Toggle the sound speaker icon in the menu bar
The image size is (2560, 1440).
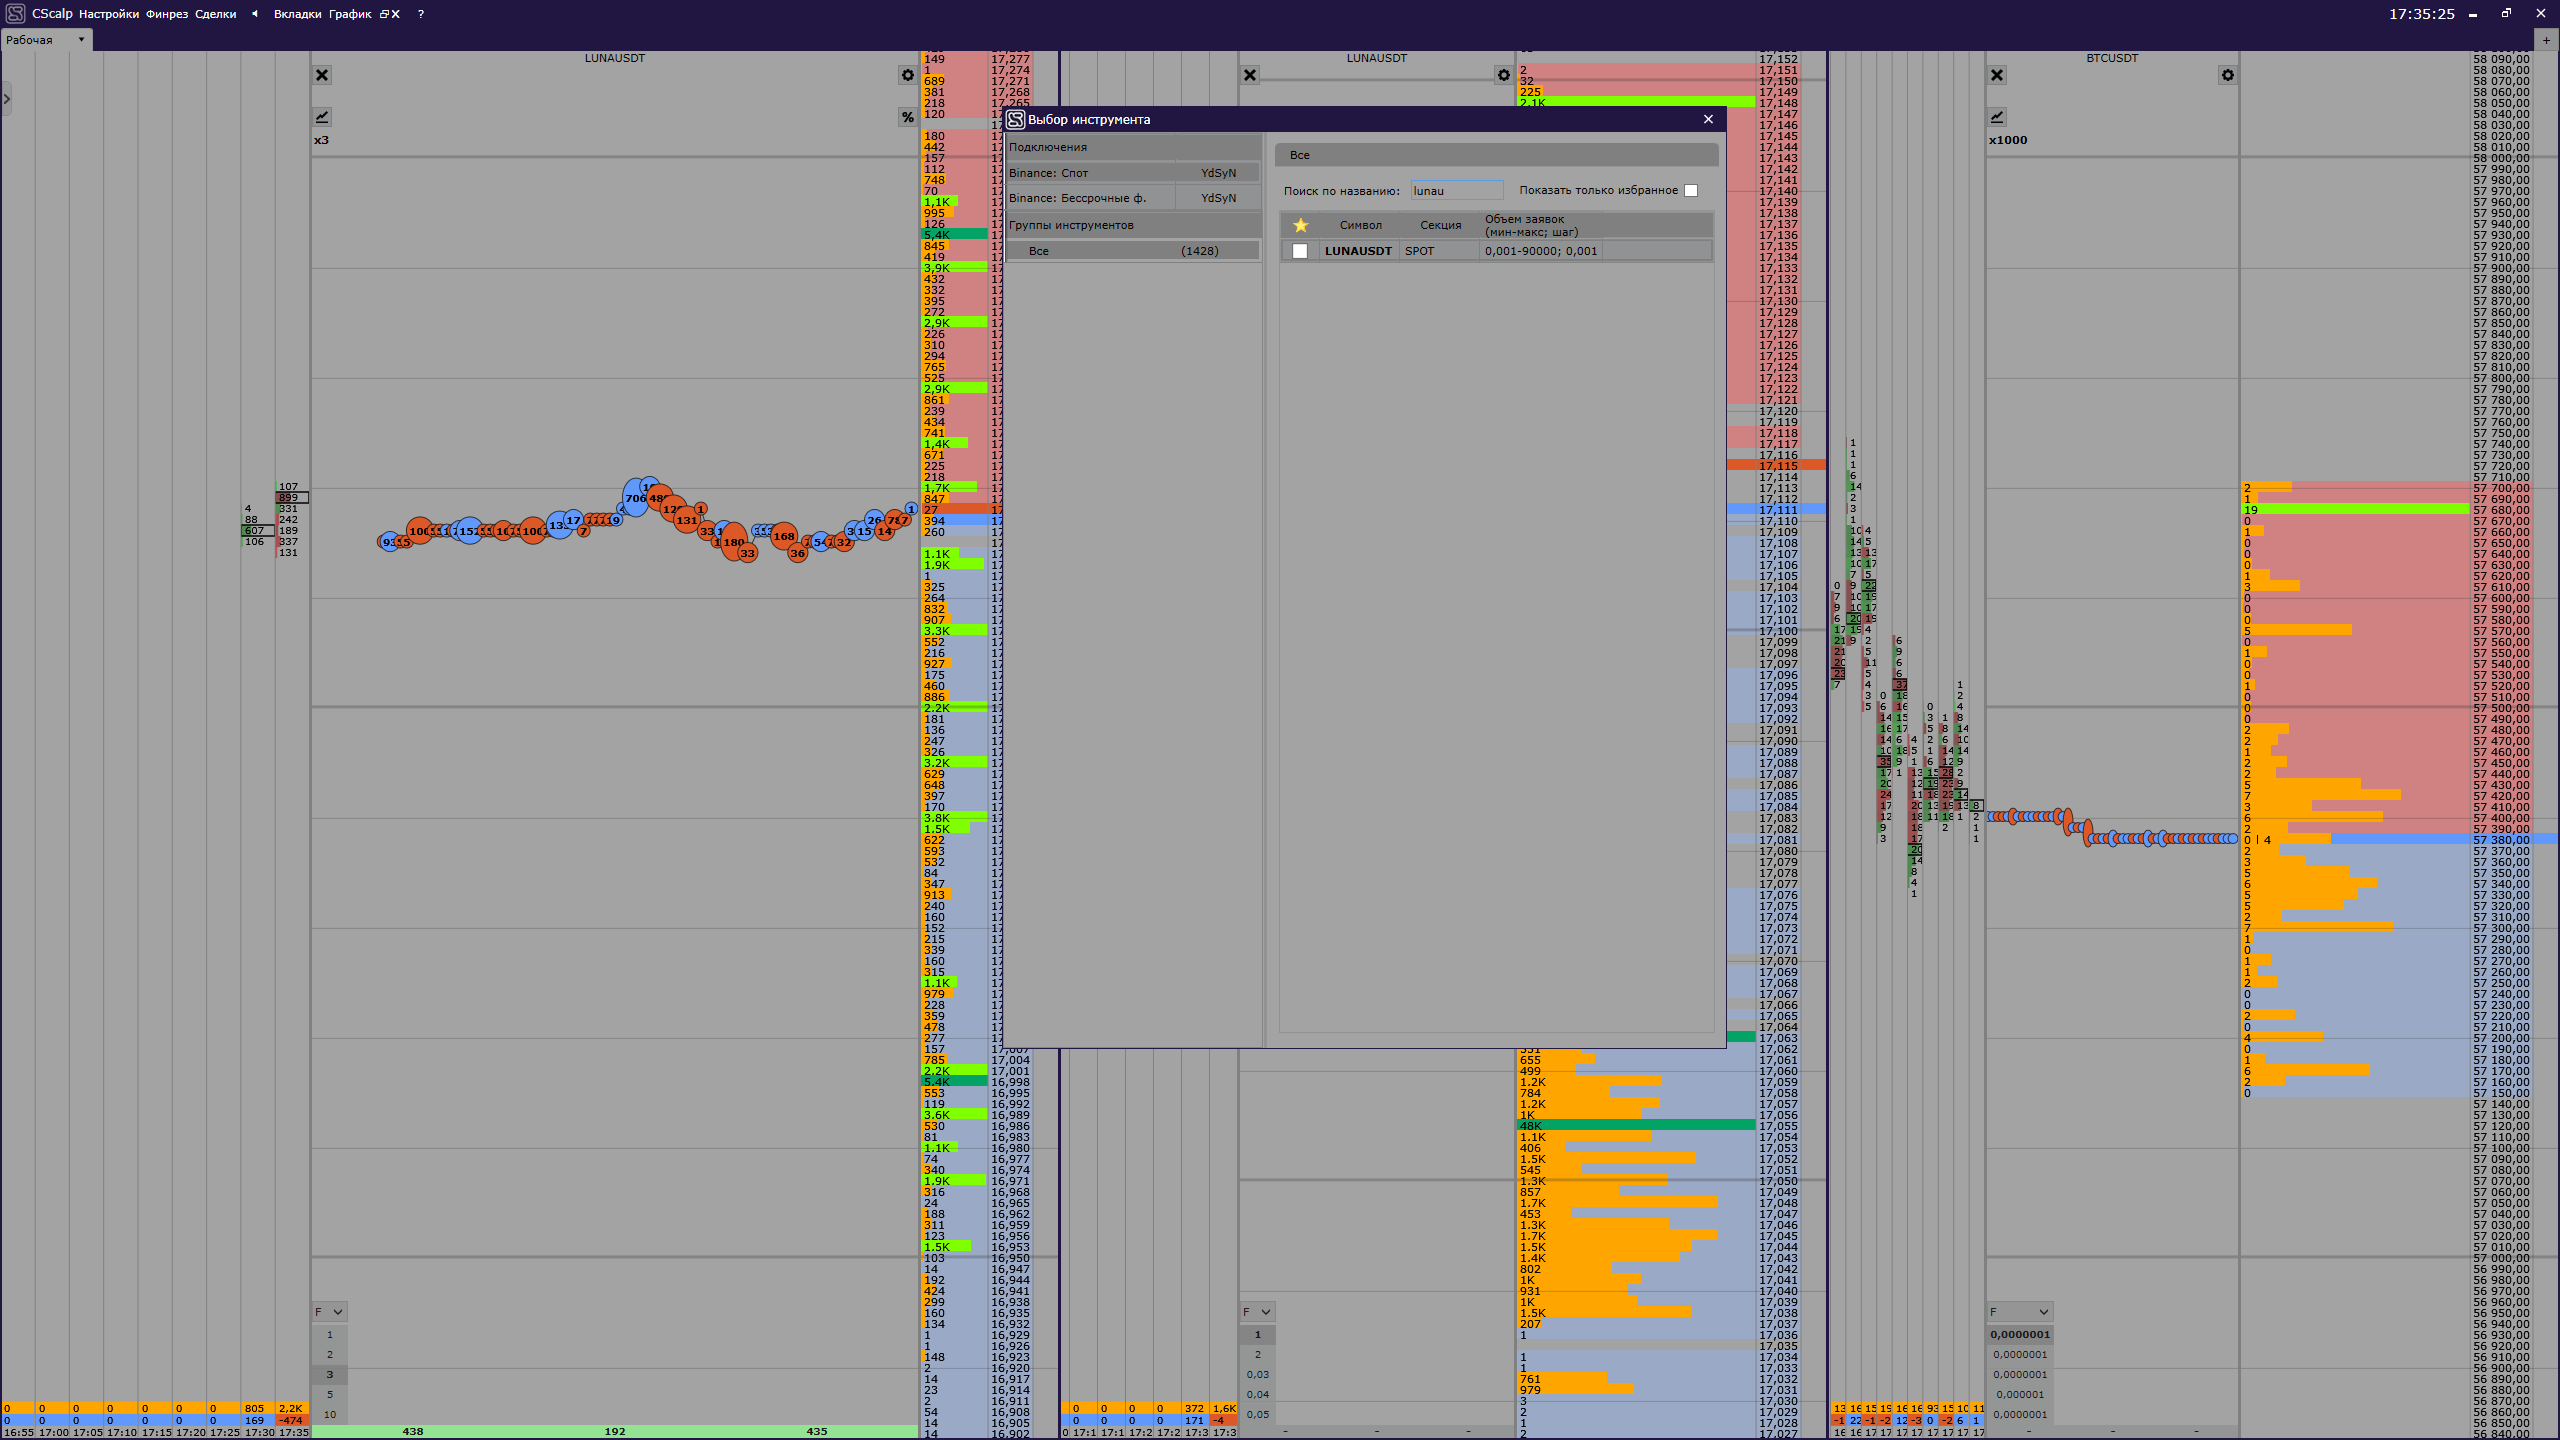(x=255, y=14)
